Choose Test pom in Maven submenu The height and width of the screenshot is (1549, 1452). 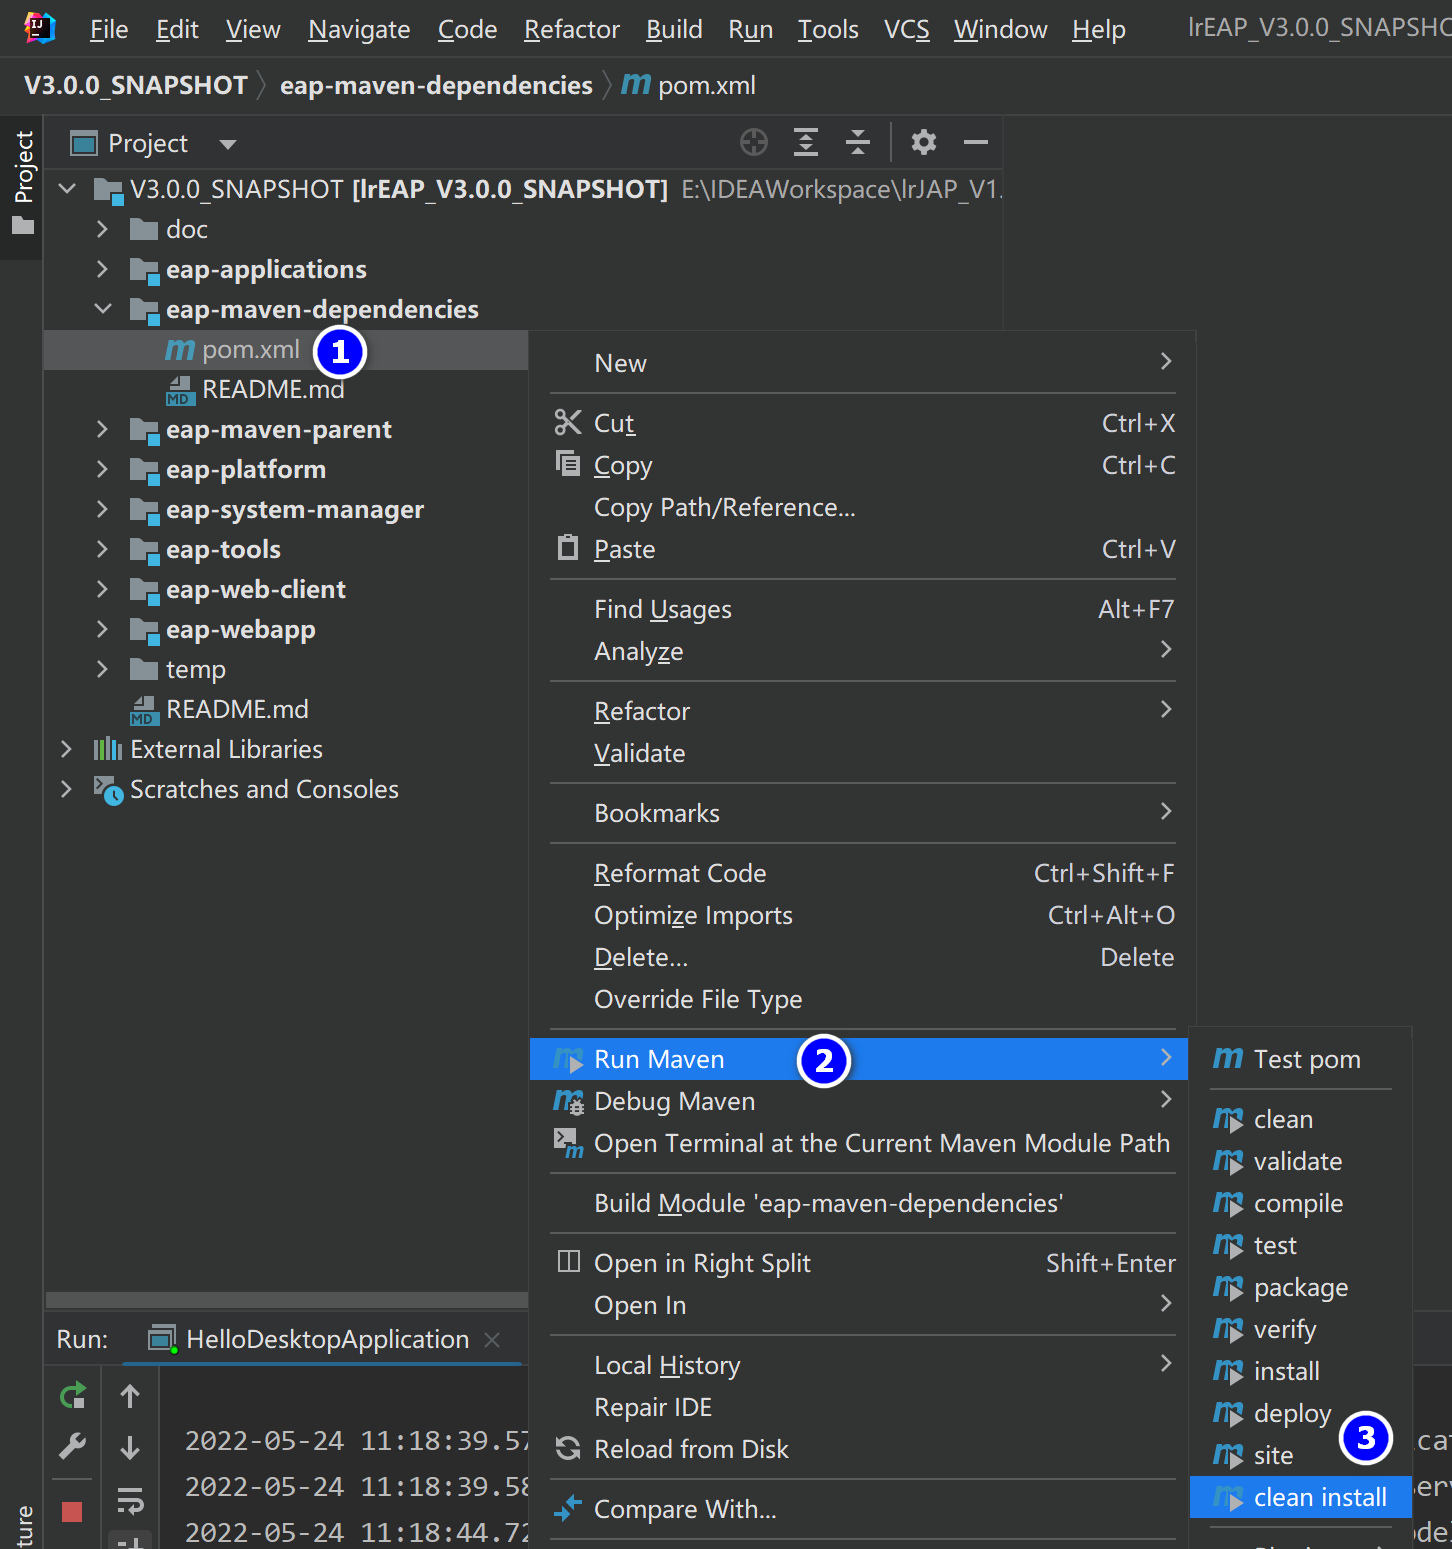1300,1059
